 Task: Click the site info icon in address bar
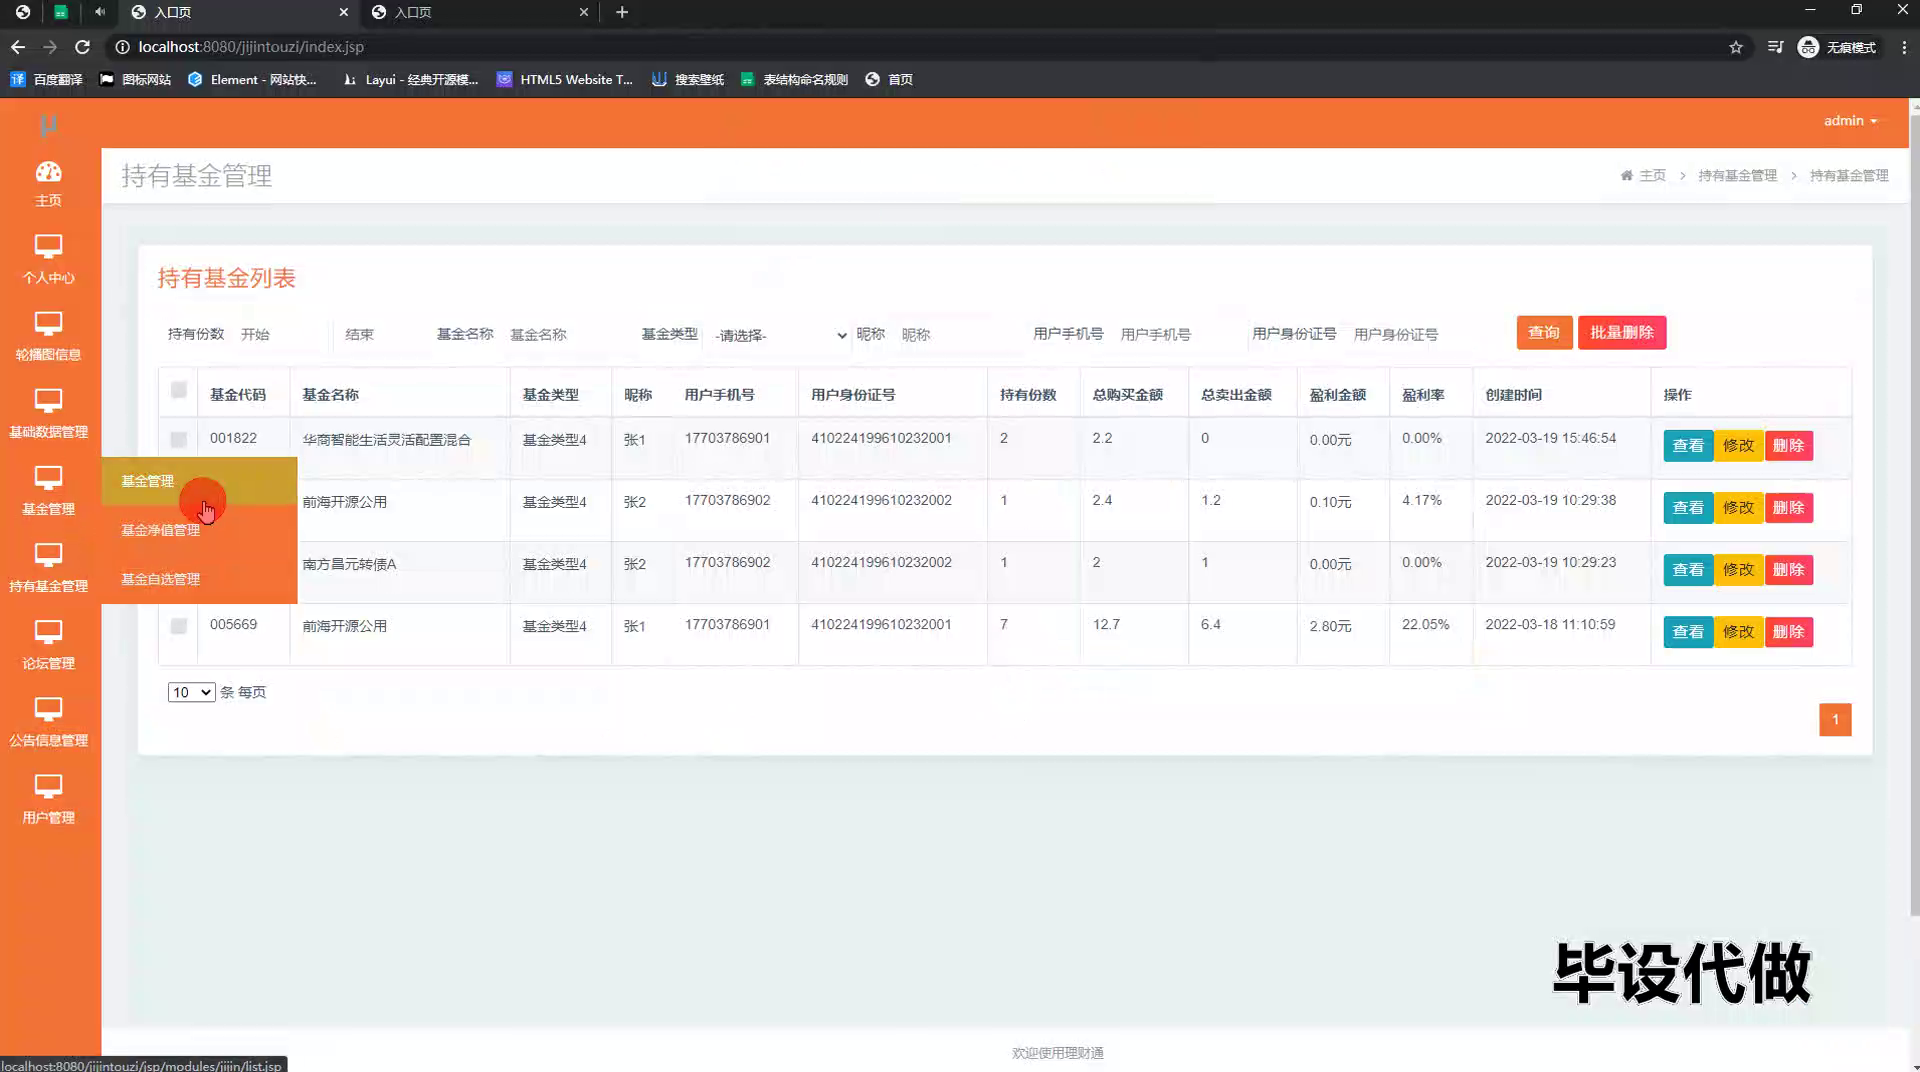(x=122, y=47)
